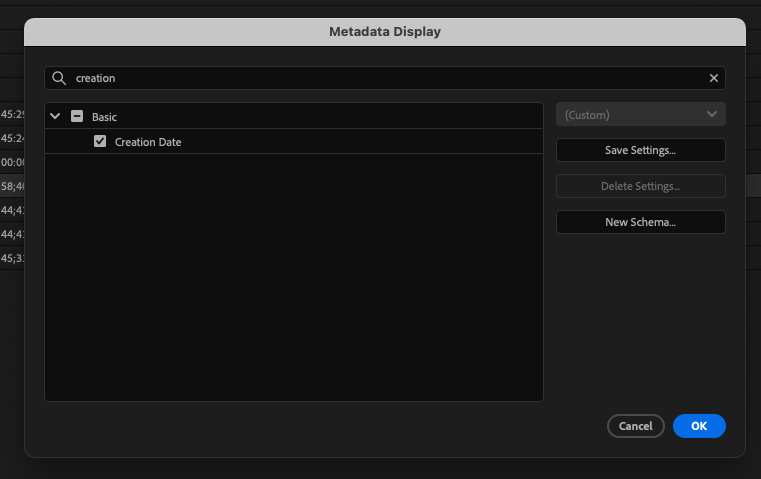Open the (Custom) settings preset dropdown
This screenshot has width=761, height=479.
(x=640, y=114)
